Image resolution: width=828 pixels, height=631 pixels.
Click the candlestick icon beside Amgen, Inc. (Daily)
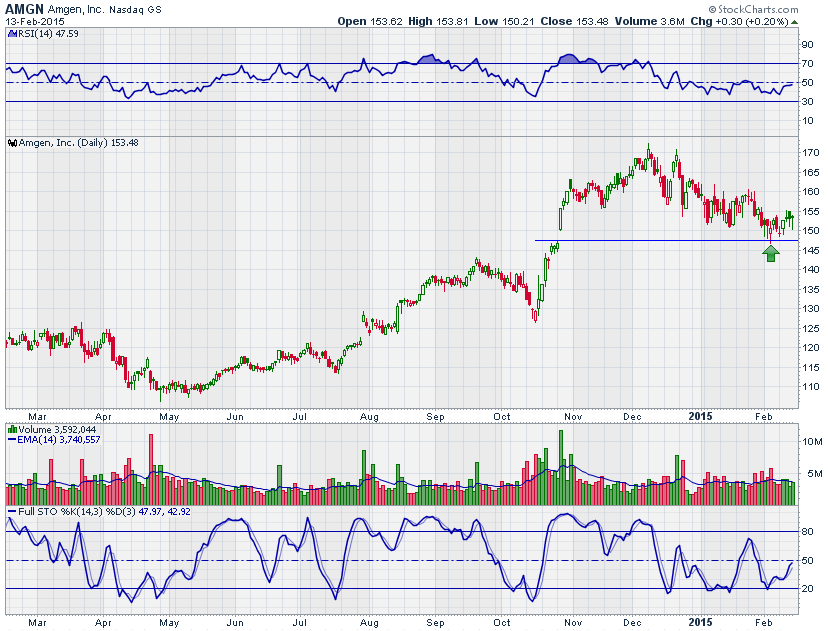pos(13,143)
